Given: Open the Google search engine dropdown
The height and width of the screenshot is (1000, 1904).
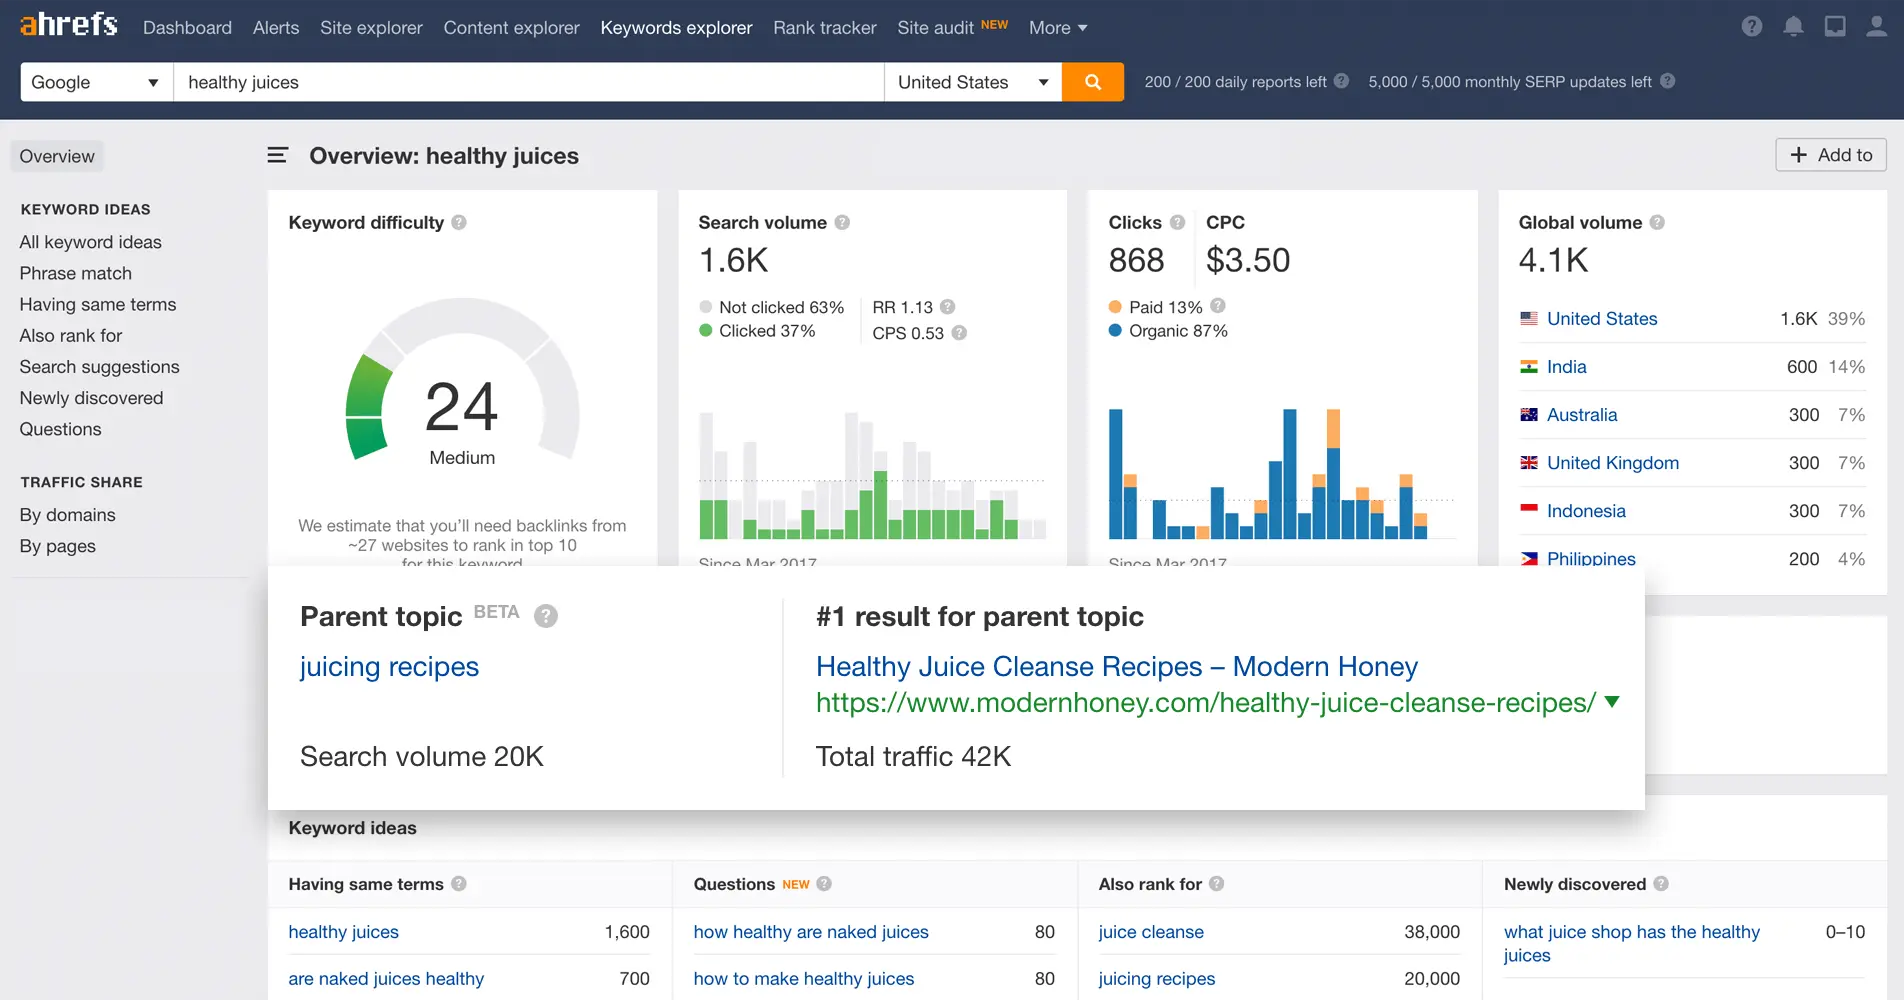Looking at the screenshot, I should tap(96, 82).
